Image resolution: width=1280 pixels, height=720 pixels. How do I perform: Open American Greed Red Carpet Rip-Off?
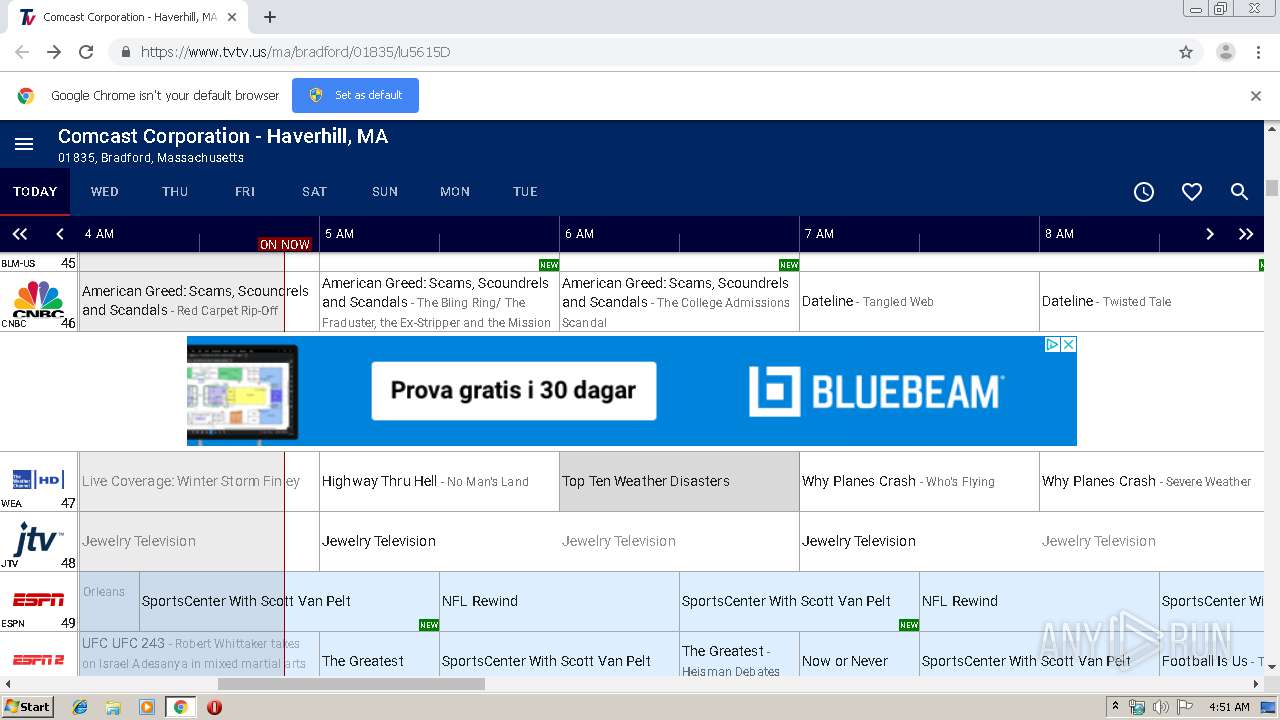pyautogui.click(x=199, y=301)
